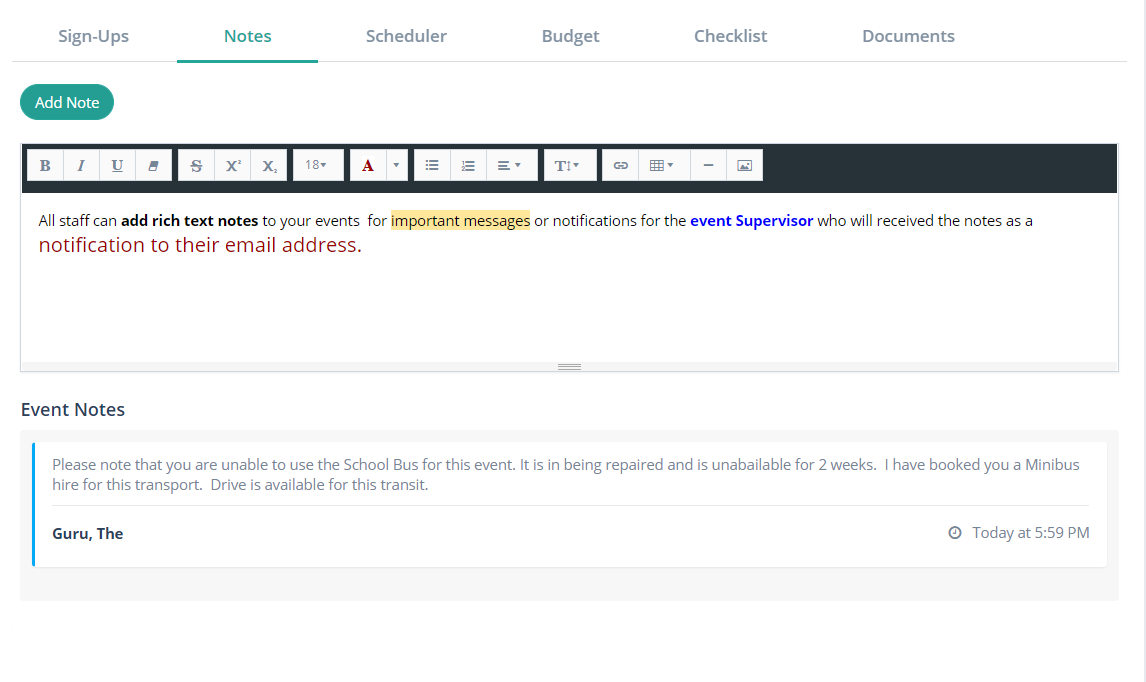Insert a hyperlink
This screenshot has height=682, width=1146.
click(x=621, y=165)
